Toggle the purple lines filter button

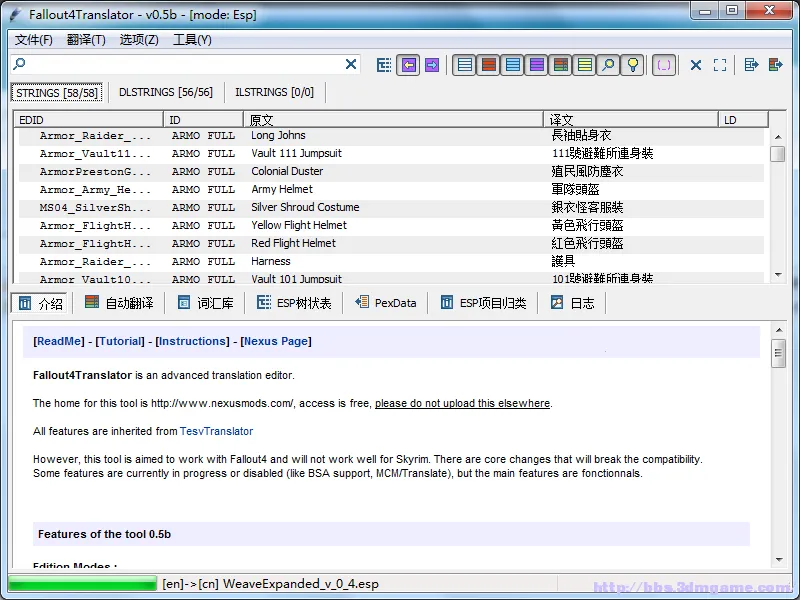click(537, 65)
